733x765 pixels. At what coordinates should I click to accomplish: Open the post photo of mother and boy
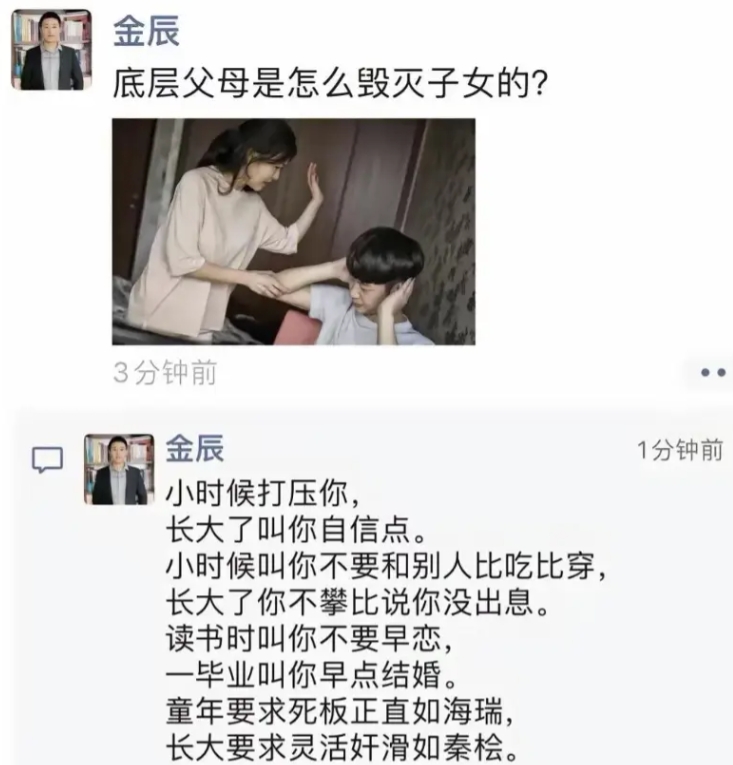294,232
